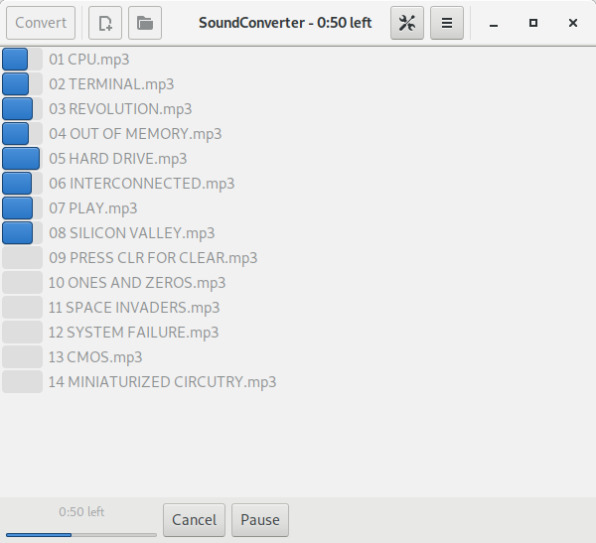596x543 pixels.
Task: Select 09 PRESS CLR FOR CLEAR.mp3
Action: [298, 258]
